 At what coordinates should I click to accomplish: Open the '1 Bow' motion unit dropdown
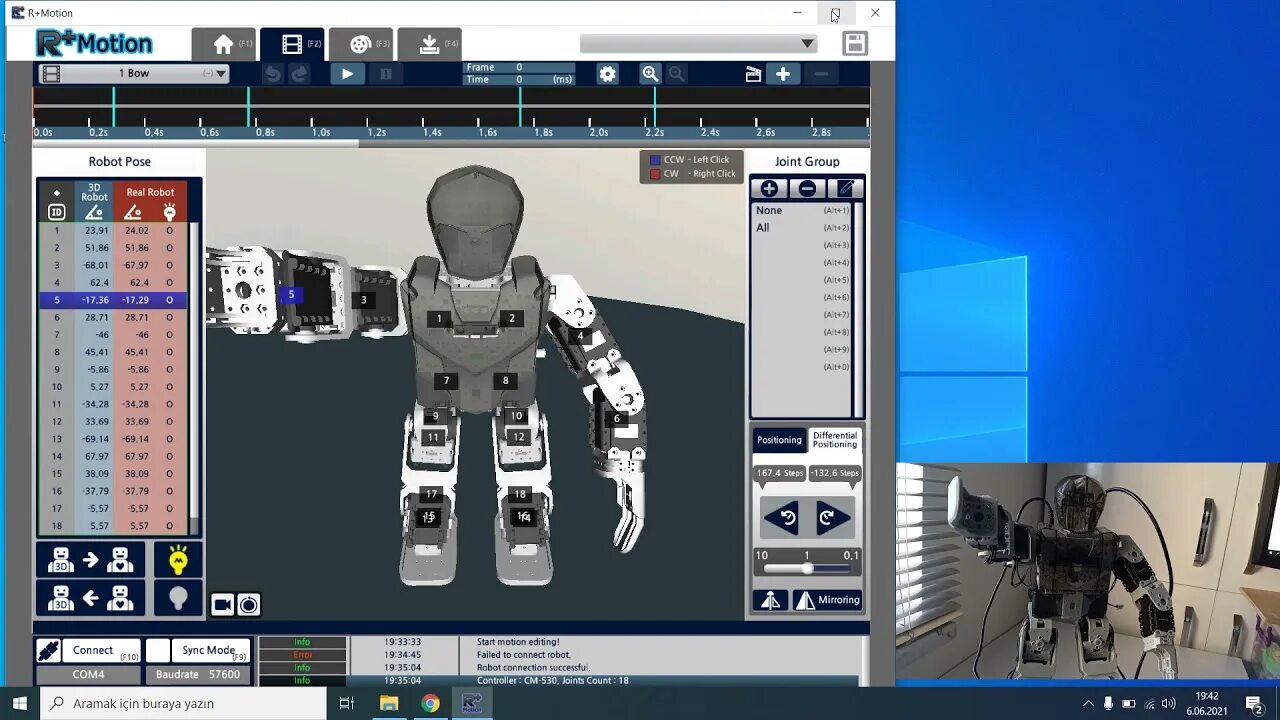[x=134, y=73]
